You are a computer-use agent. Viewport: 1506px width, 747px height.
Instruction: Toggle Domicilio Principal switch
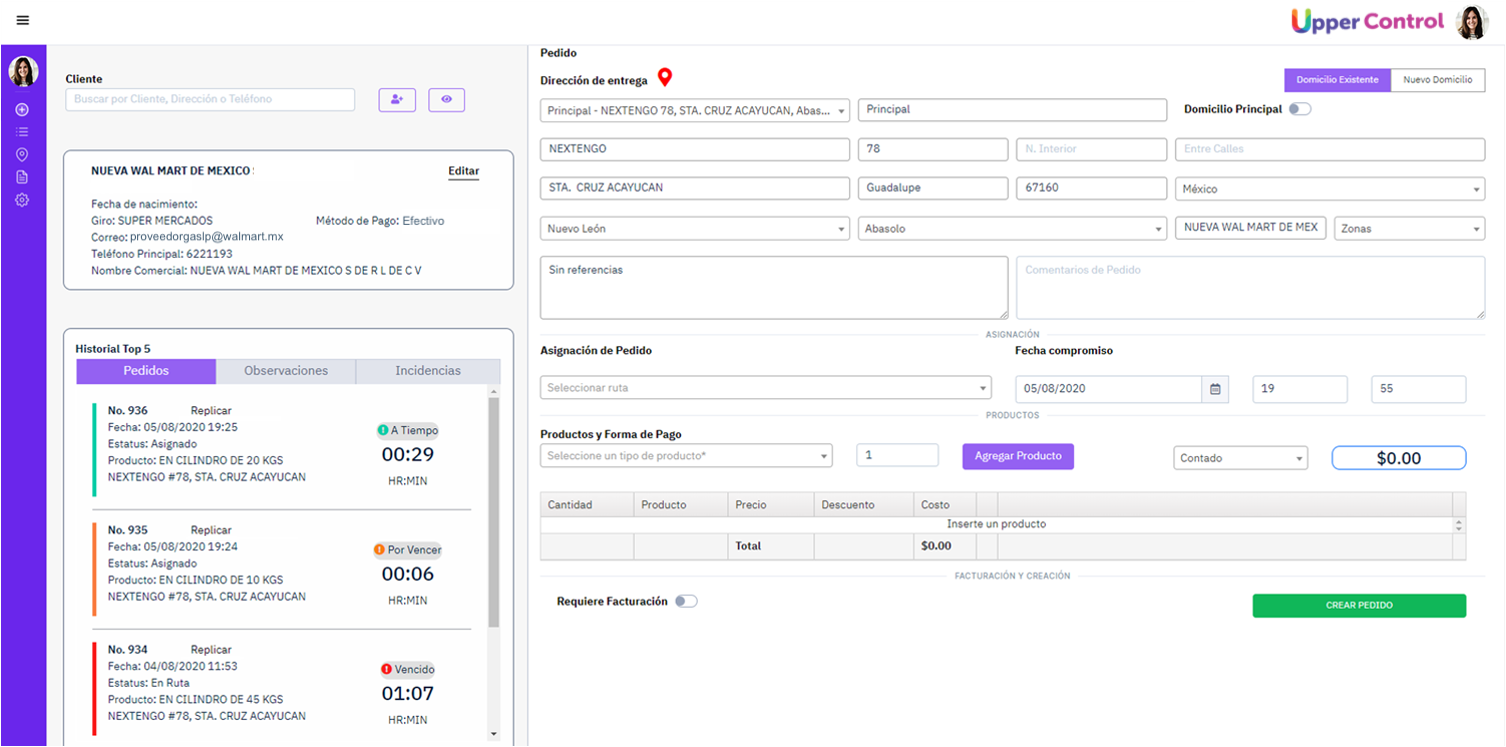pyautogui.click(x=1299, y=109)
